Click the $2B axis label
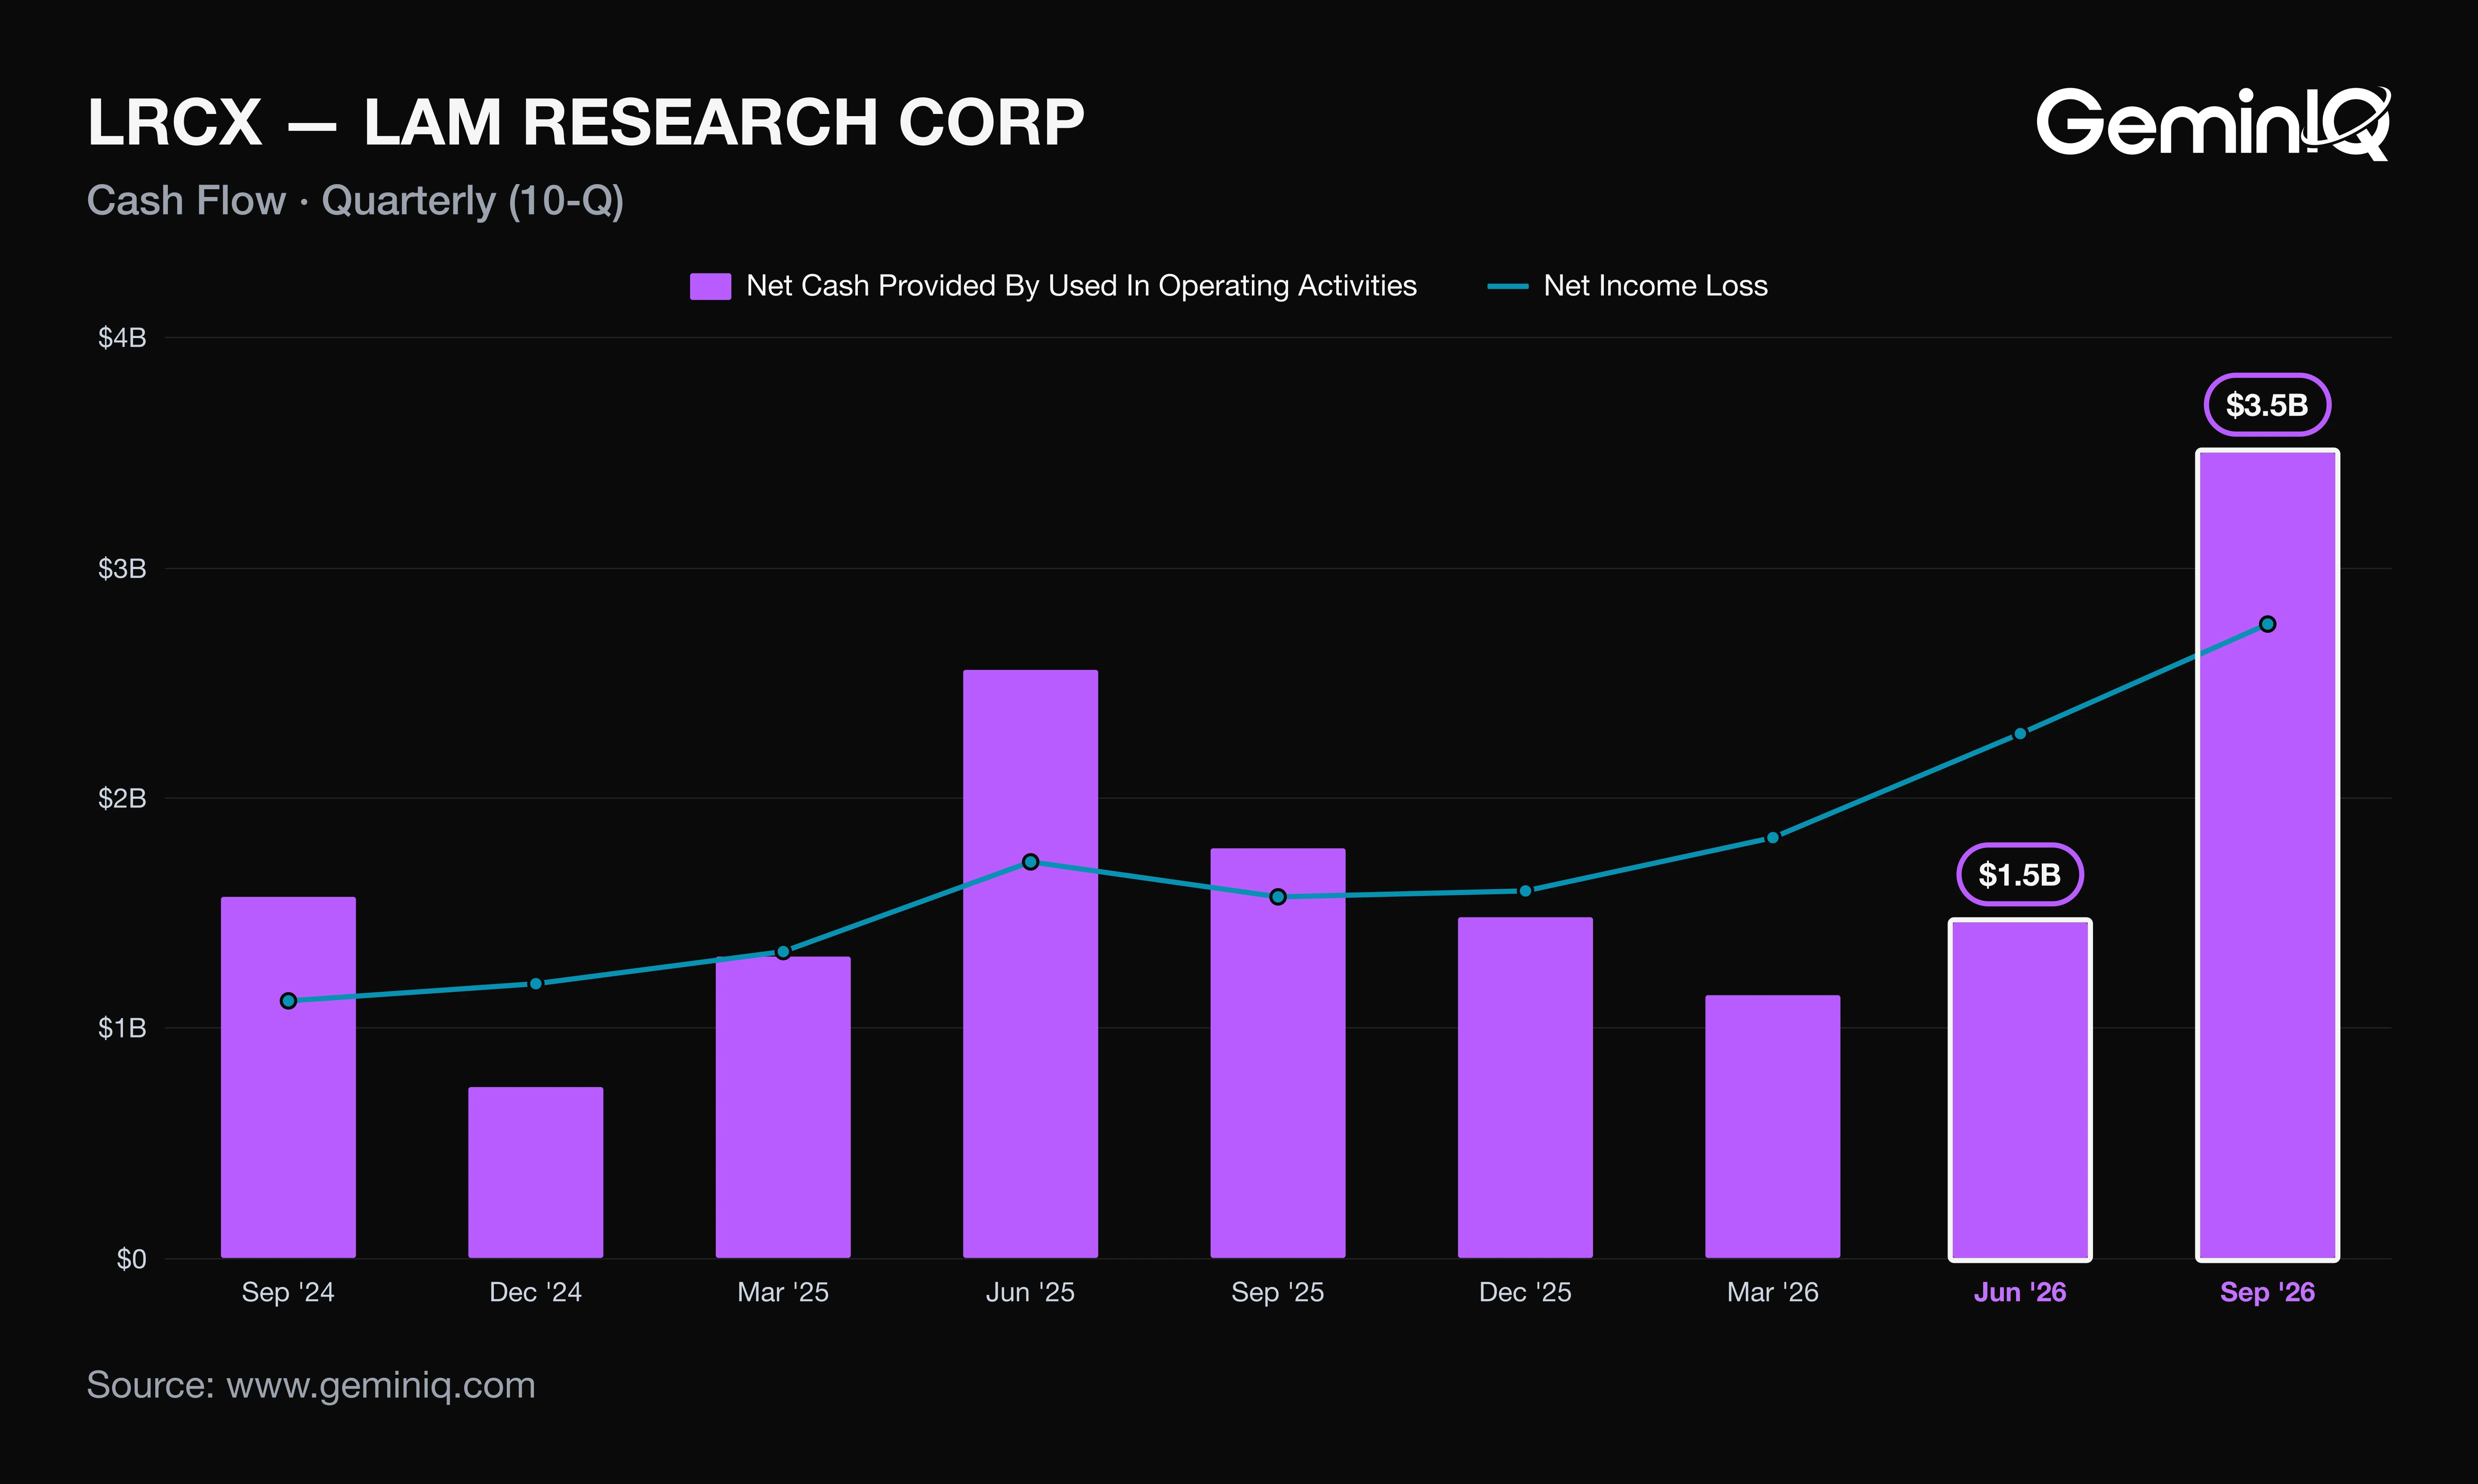Image resolution: width=2478 pixels, height=1484 pixels. [122, 798]
